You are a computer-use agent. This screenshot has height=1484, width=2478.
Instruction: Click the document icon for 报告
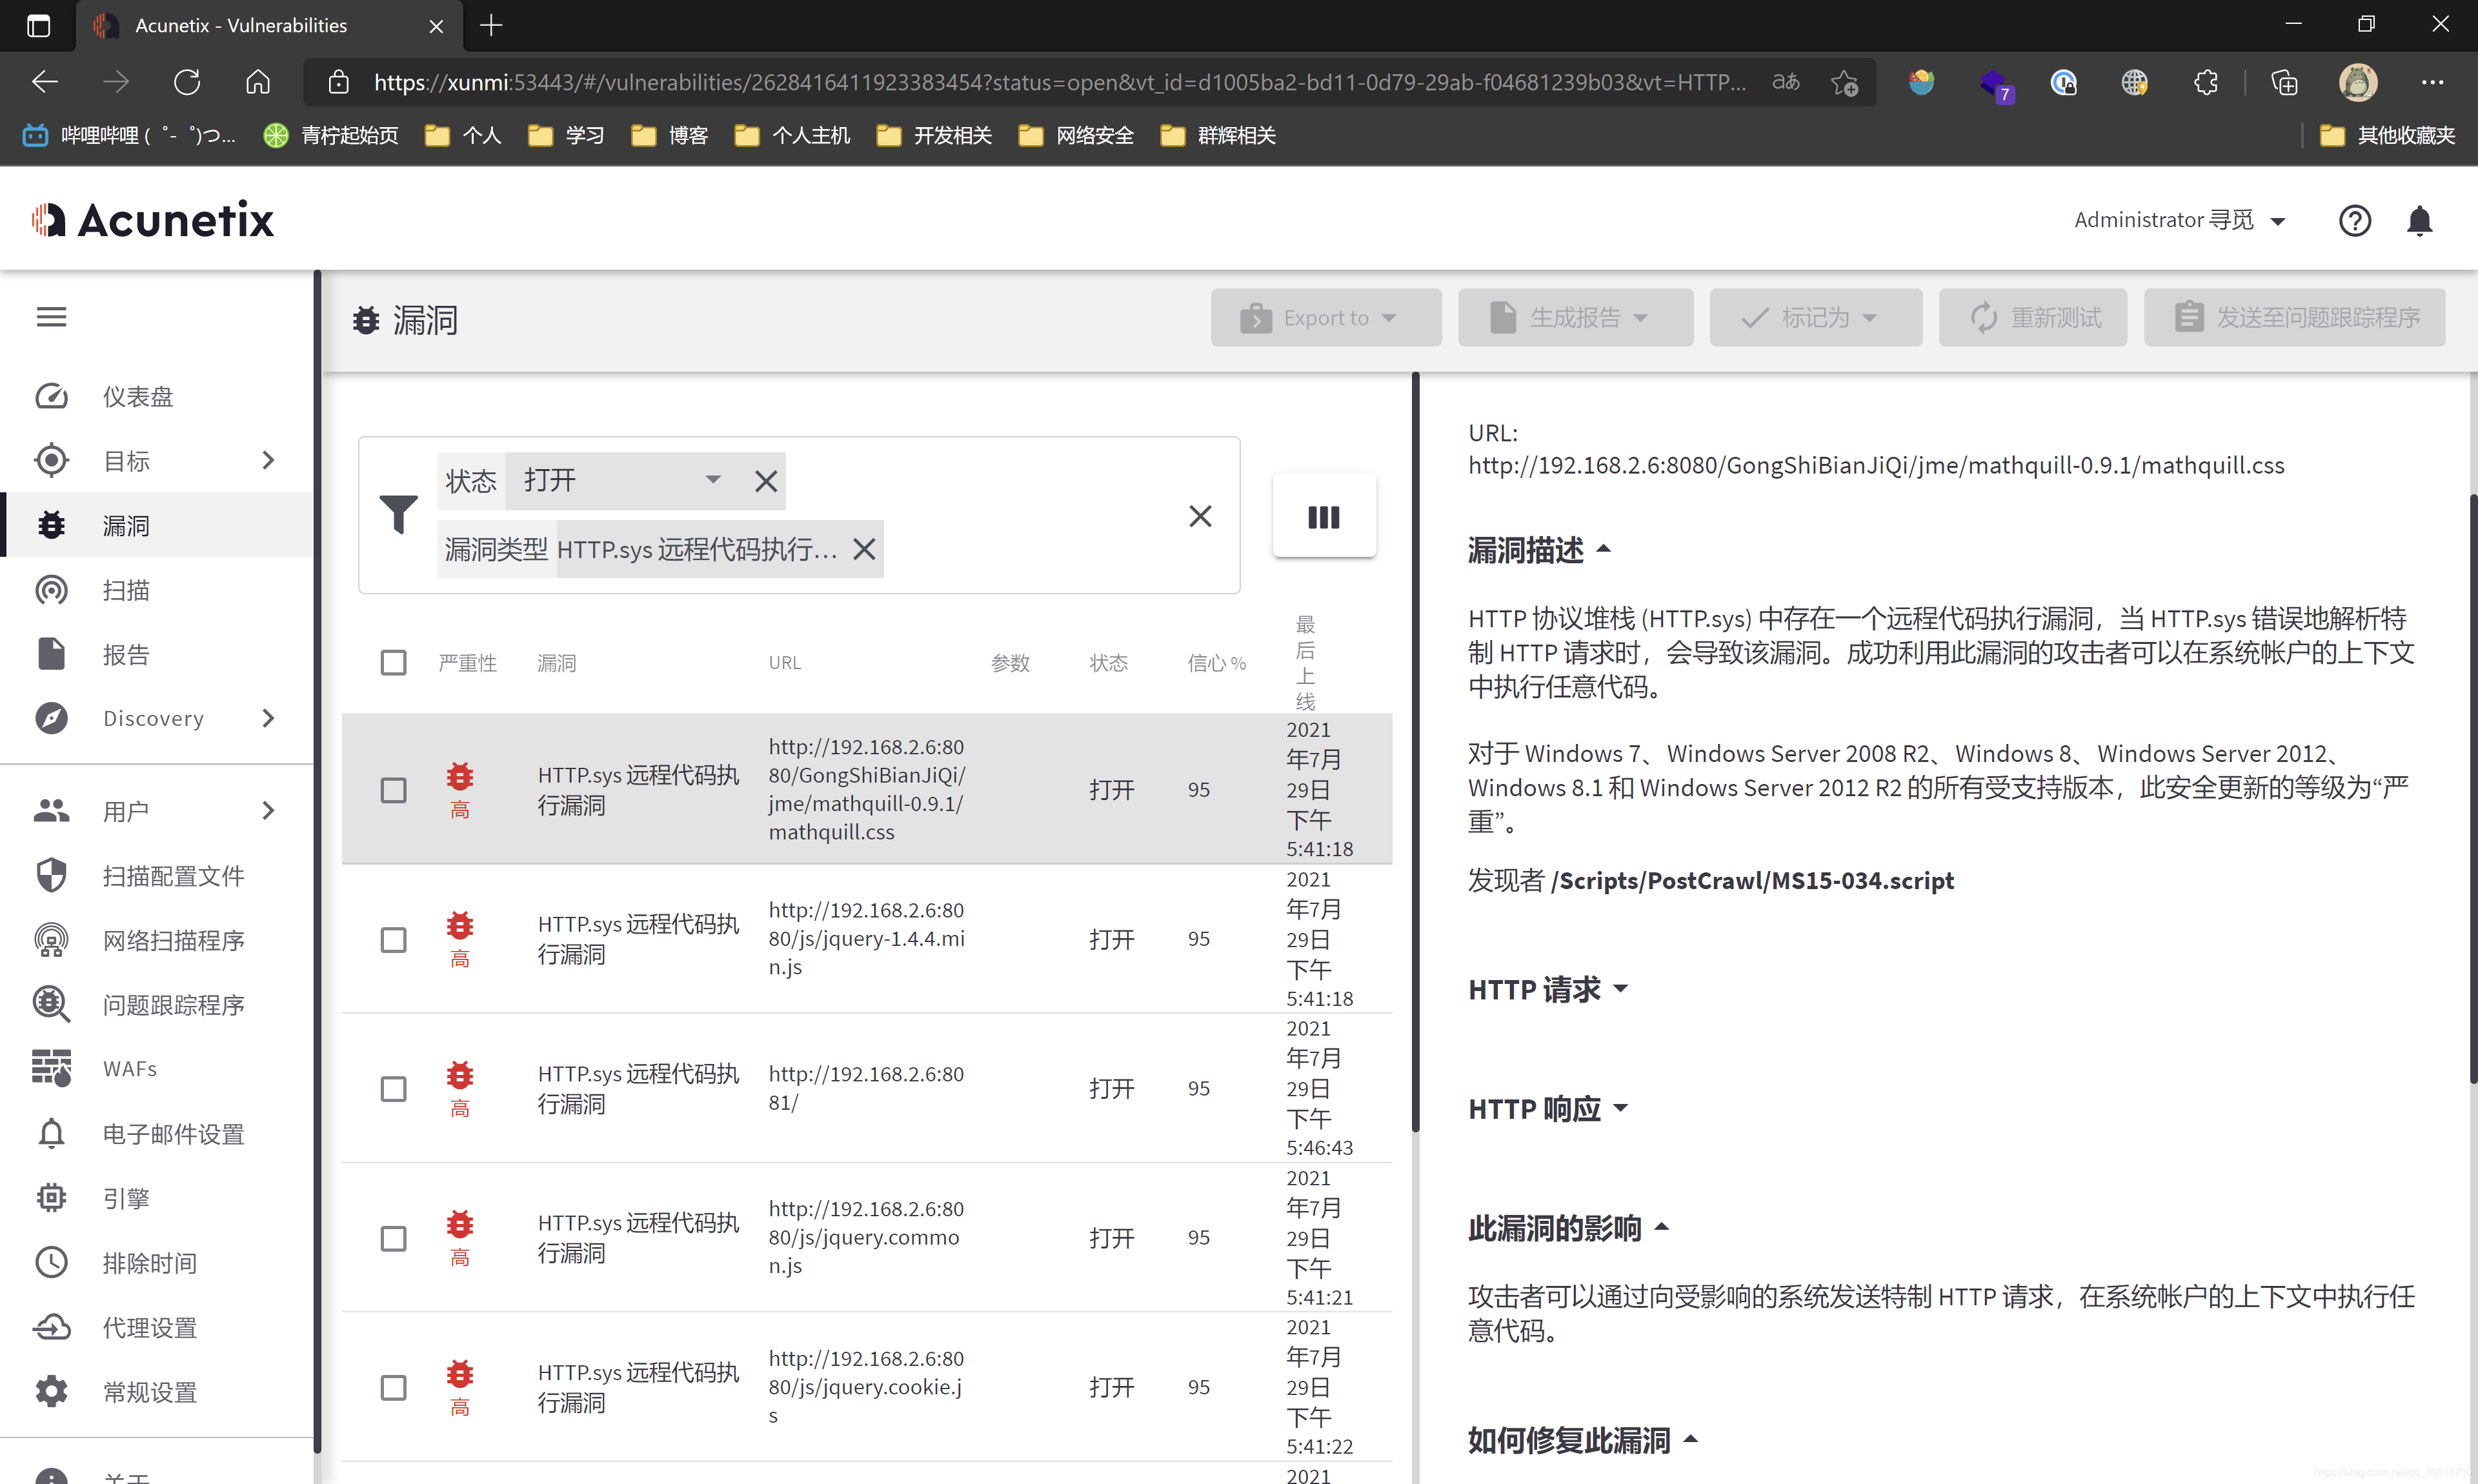pyautogui.click(x=51, y=654)
